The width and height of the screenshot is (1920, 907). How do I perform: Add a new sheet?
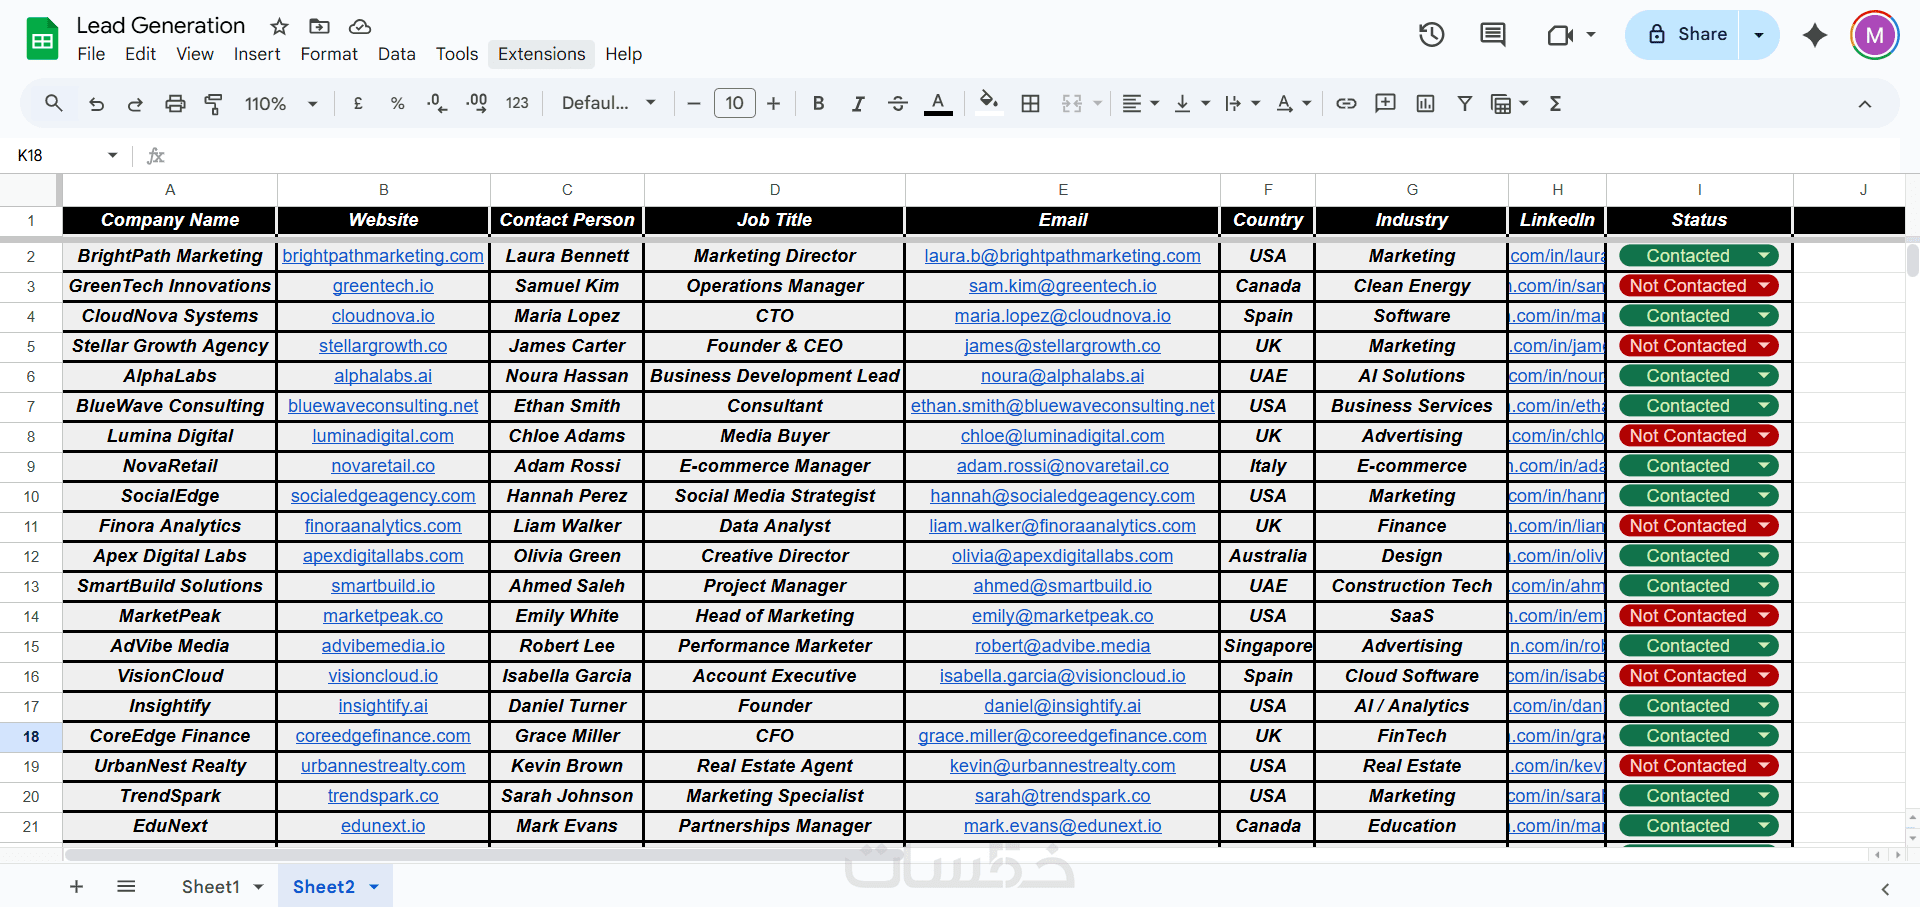point(76,887)
